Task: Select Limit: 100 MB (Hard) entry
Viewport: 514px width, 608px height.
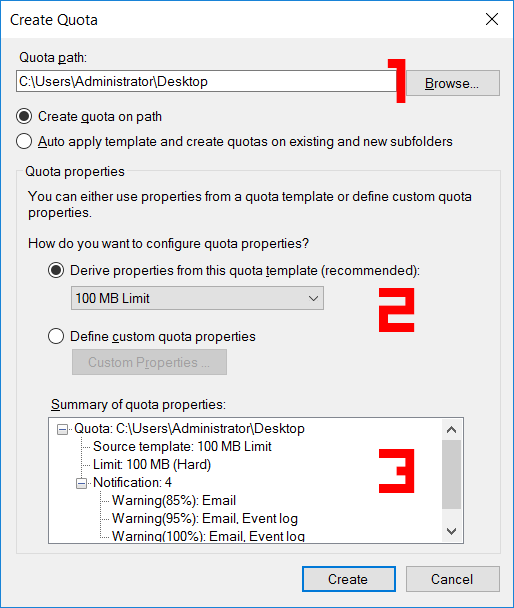Action: tap(152, 465)
